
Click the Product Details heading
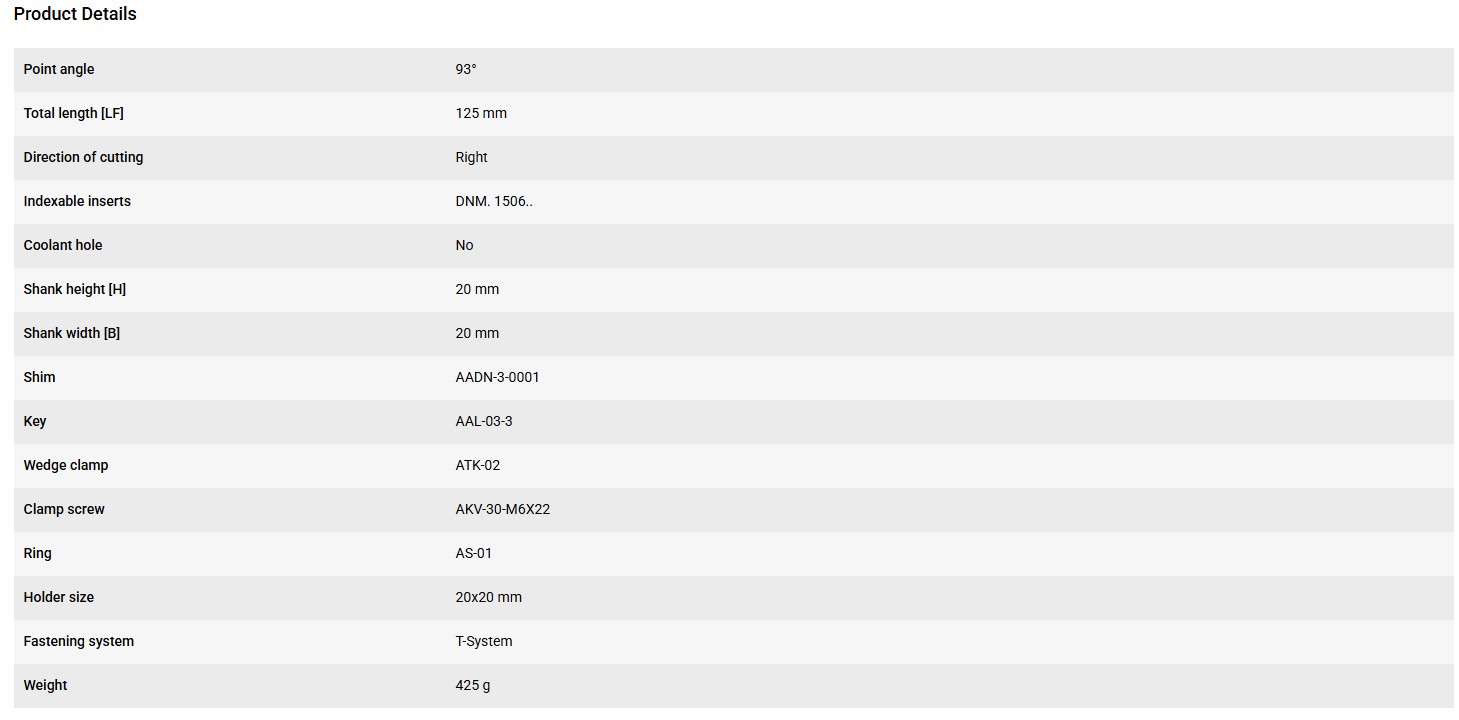75,14
